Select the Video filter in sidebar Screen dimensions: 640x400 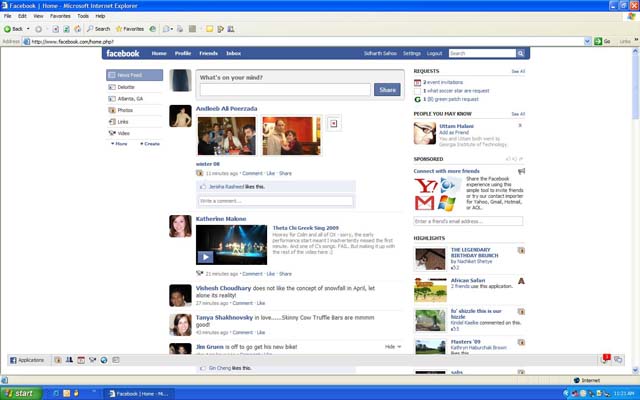[x=134, y=133]
